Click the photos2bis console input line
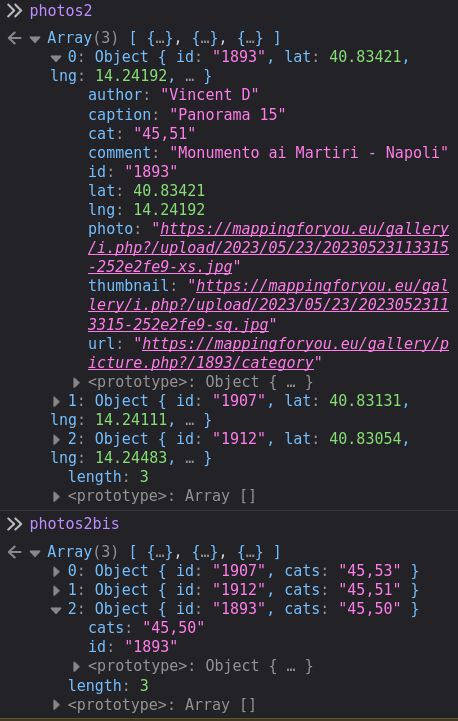458x721 pixels. click(x=74, y=524)
